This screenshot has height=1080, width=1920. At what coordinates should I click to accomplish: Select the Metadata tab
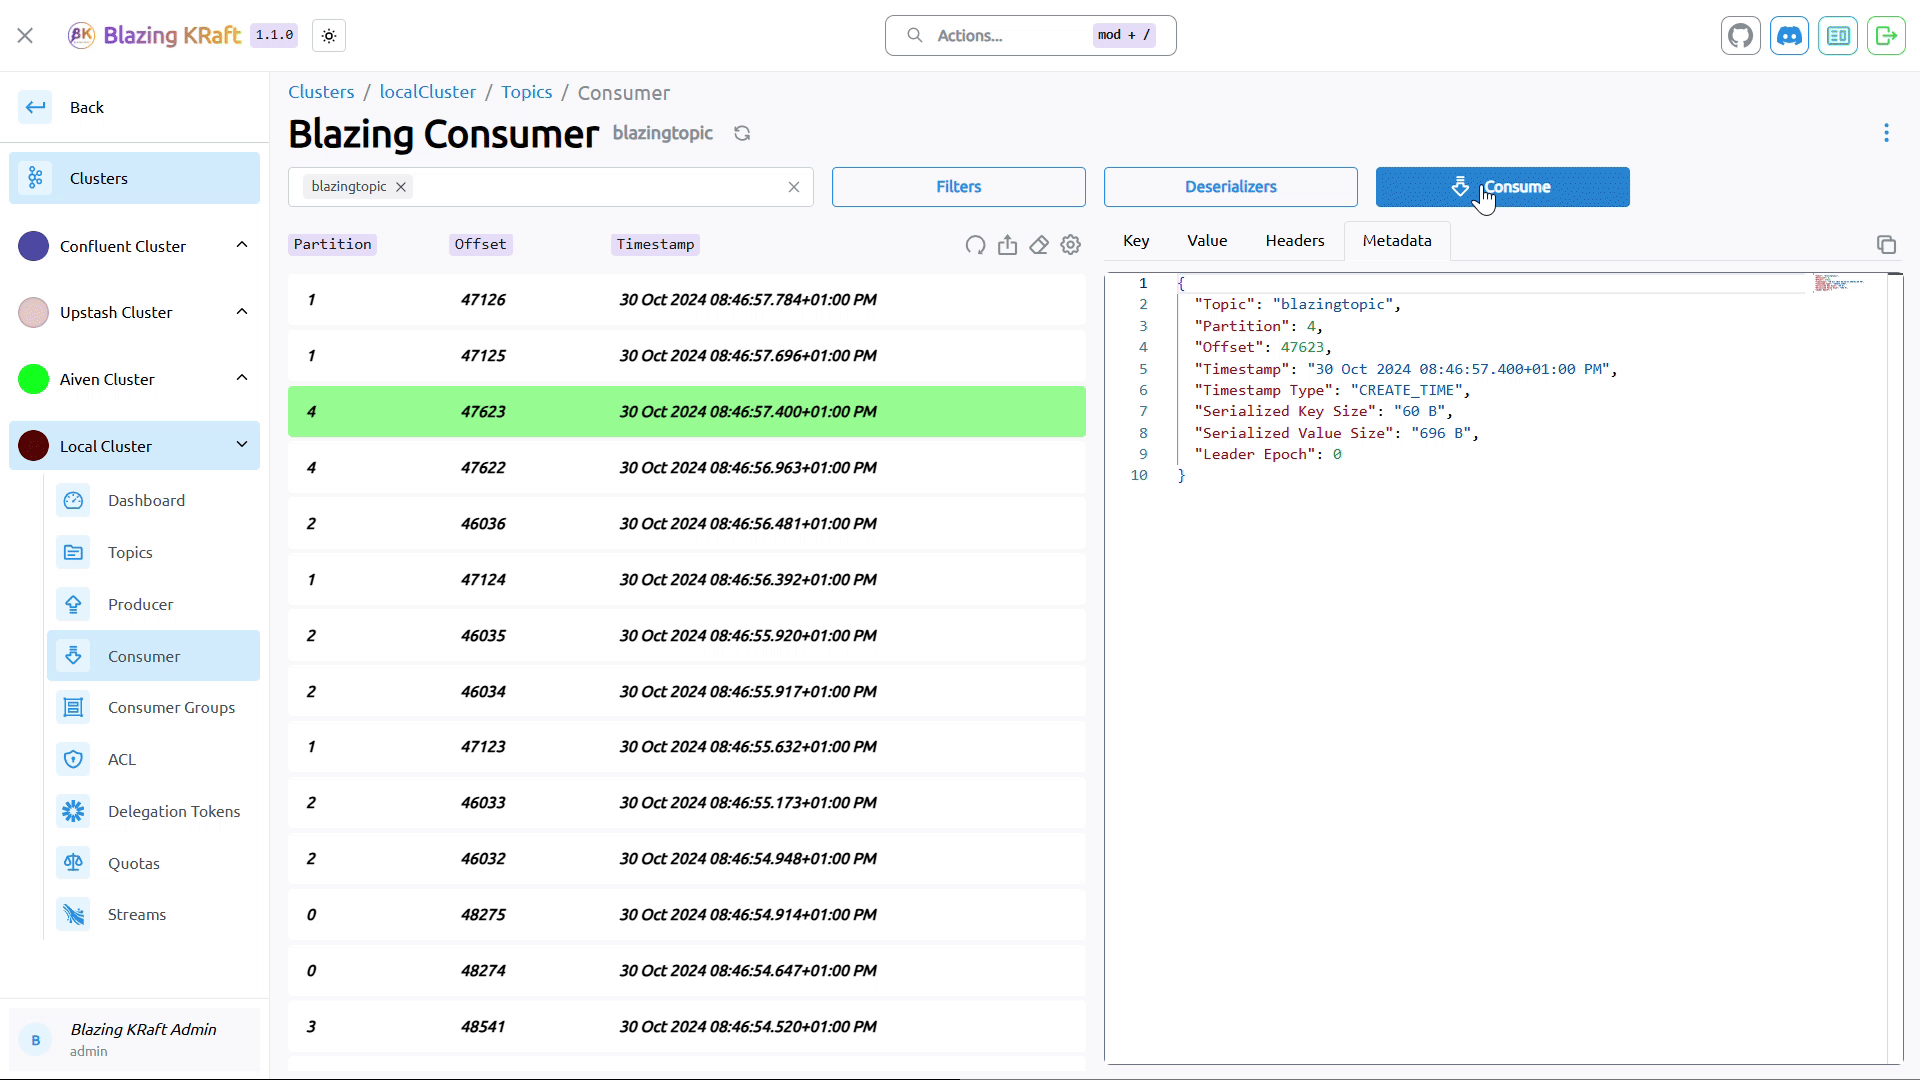click(x=1397, y=241)
